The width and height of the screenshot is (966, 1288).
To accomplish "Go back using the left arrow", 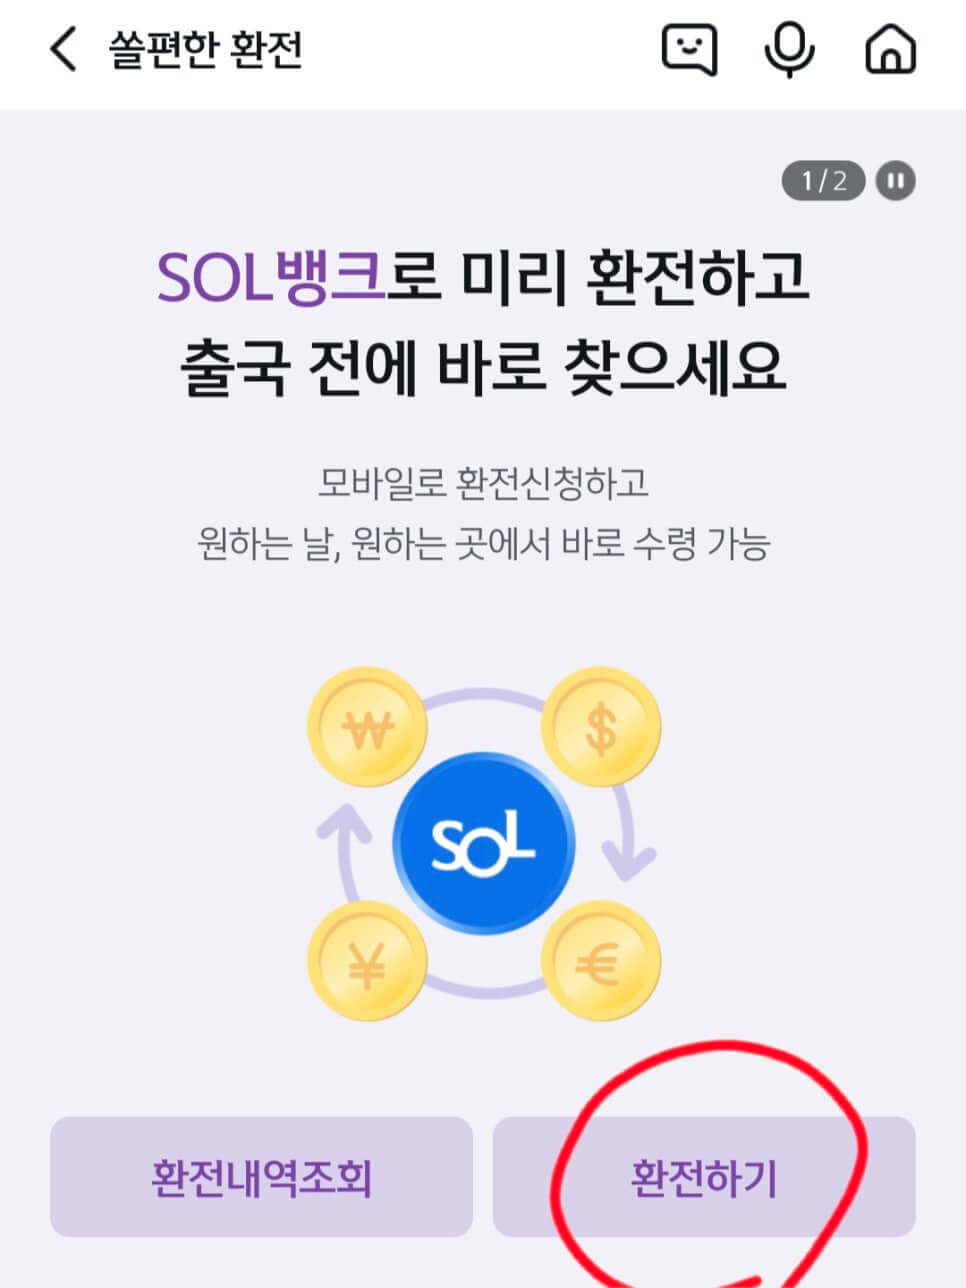I will (63, 50).
